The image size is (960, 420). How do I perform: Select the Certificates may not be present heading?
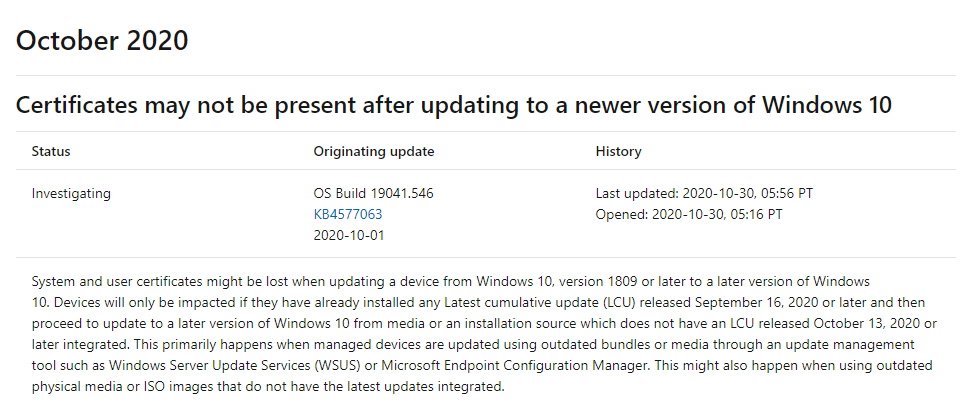click(454, 105)
